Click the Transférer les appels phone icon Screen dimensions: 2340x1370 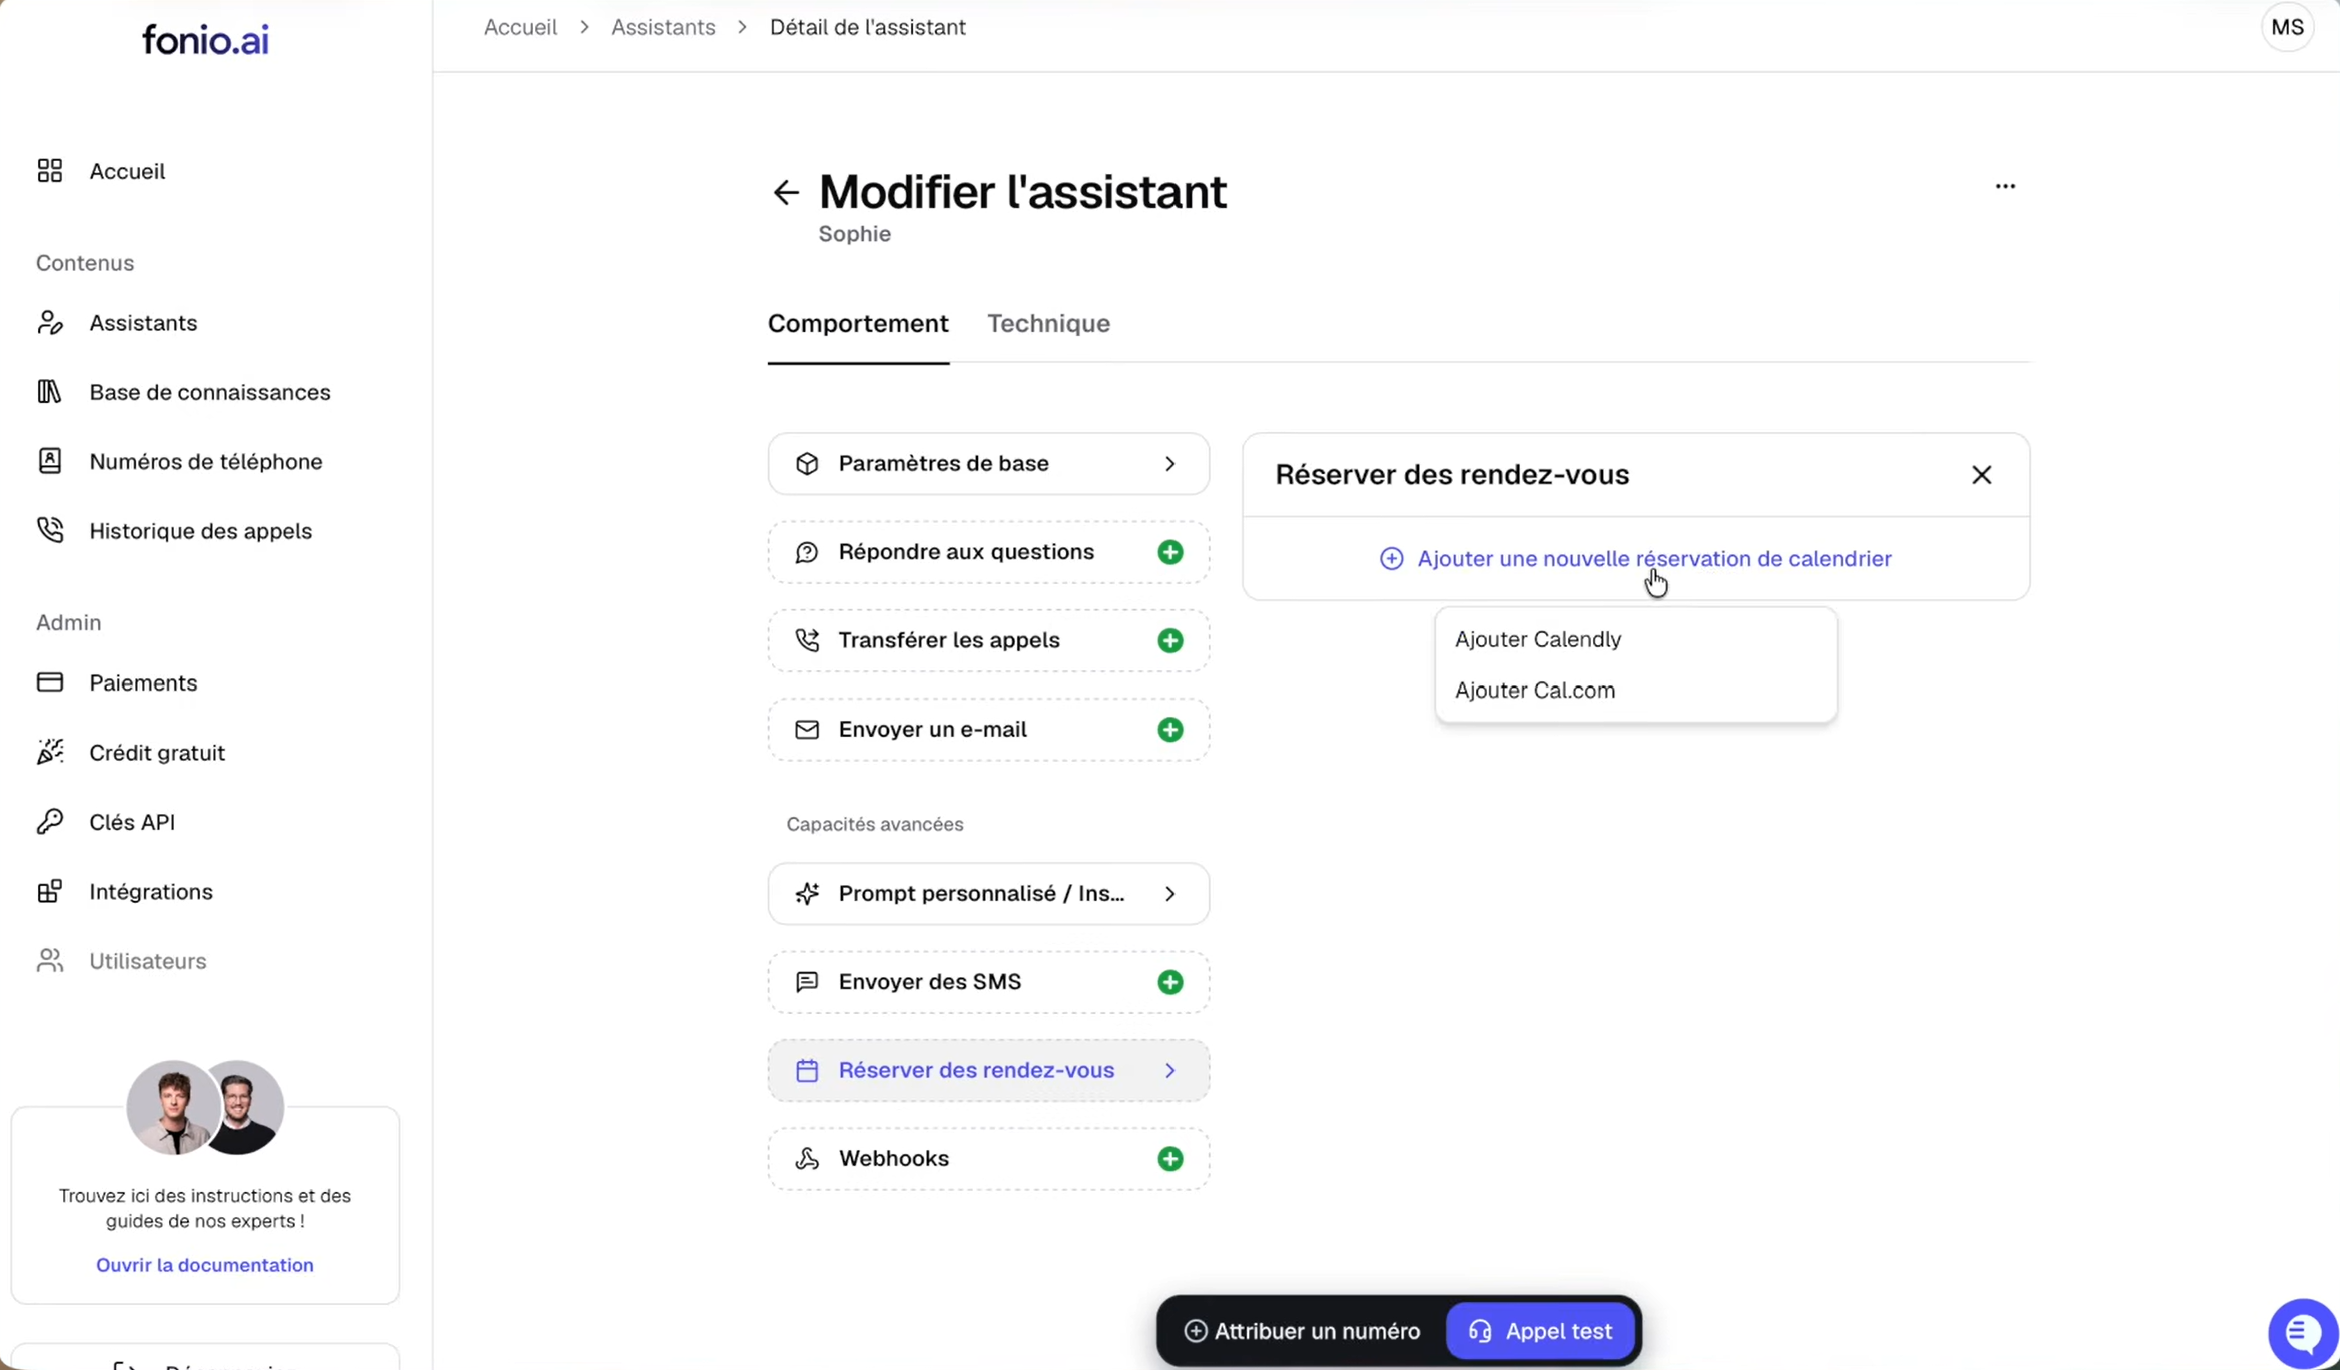(807, 640)
